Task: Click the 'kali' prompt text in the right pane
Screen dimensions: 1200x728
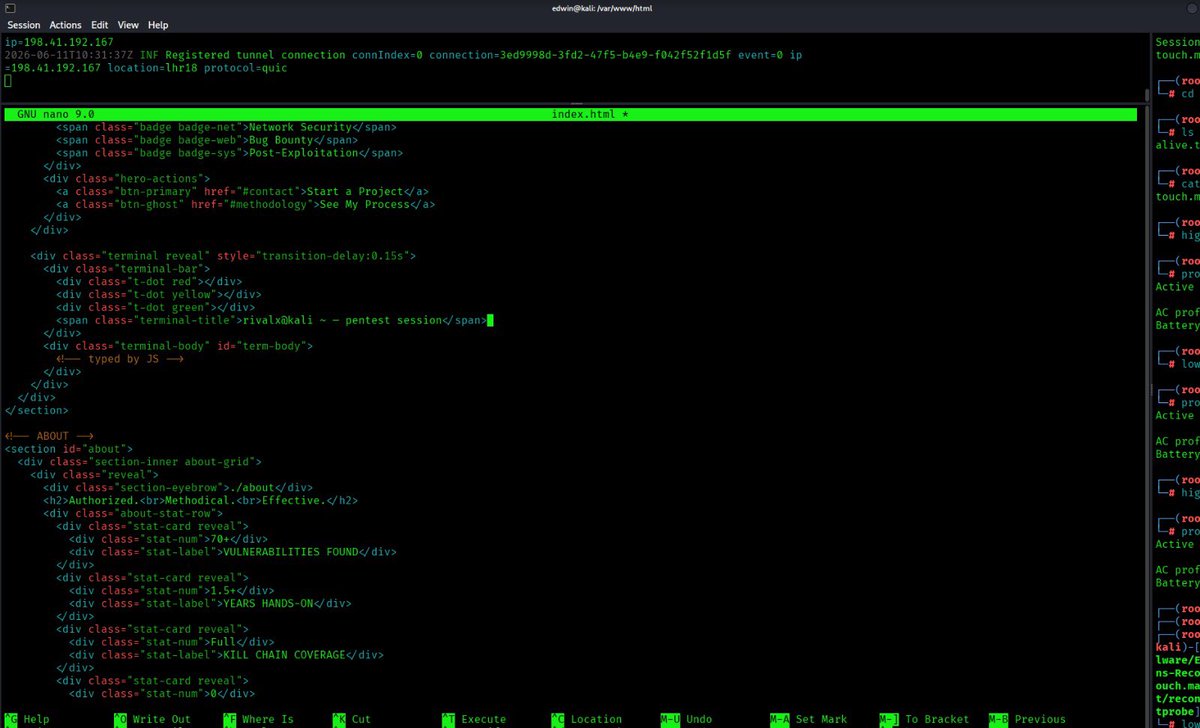Action: 1167,647
